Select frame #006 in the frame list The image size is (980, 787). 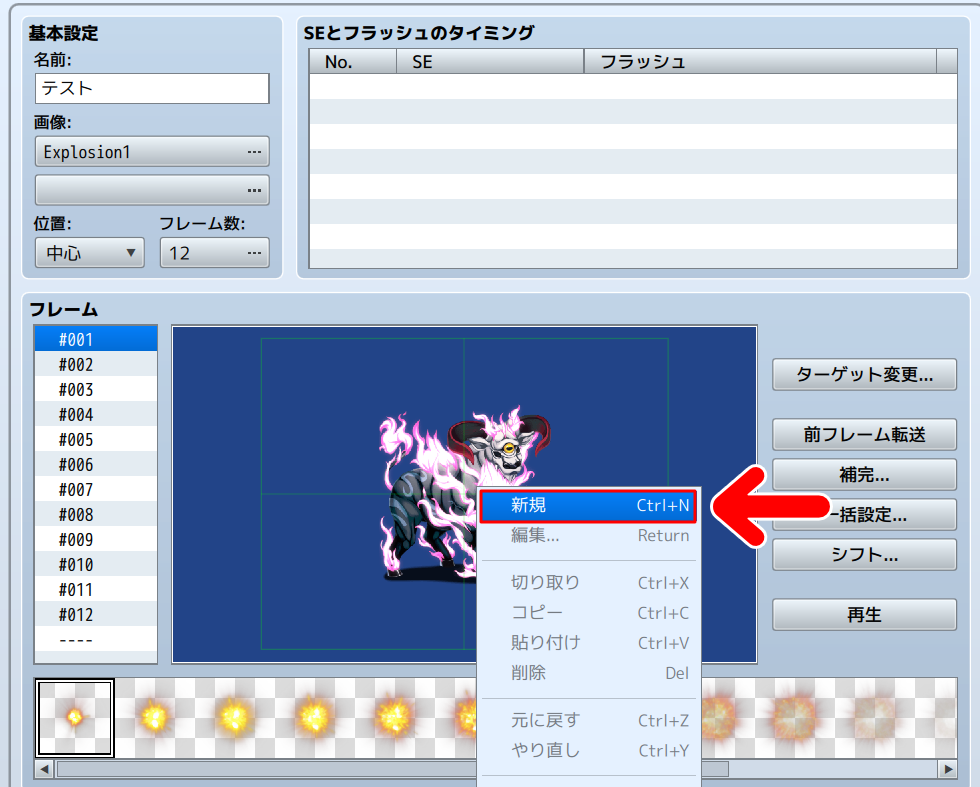96,464
